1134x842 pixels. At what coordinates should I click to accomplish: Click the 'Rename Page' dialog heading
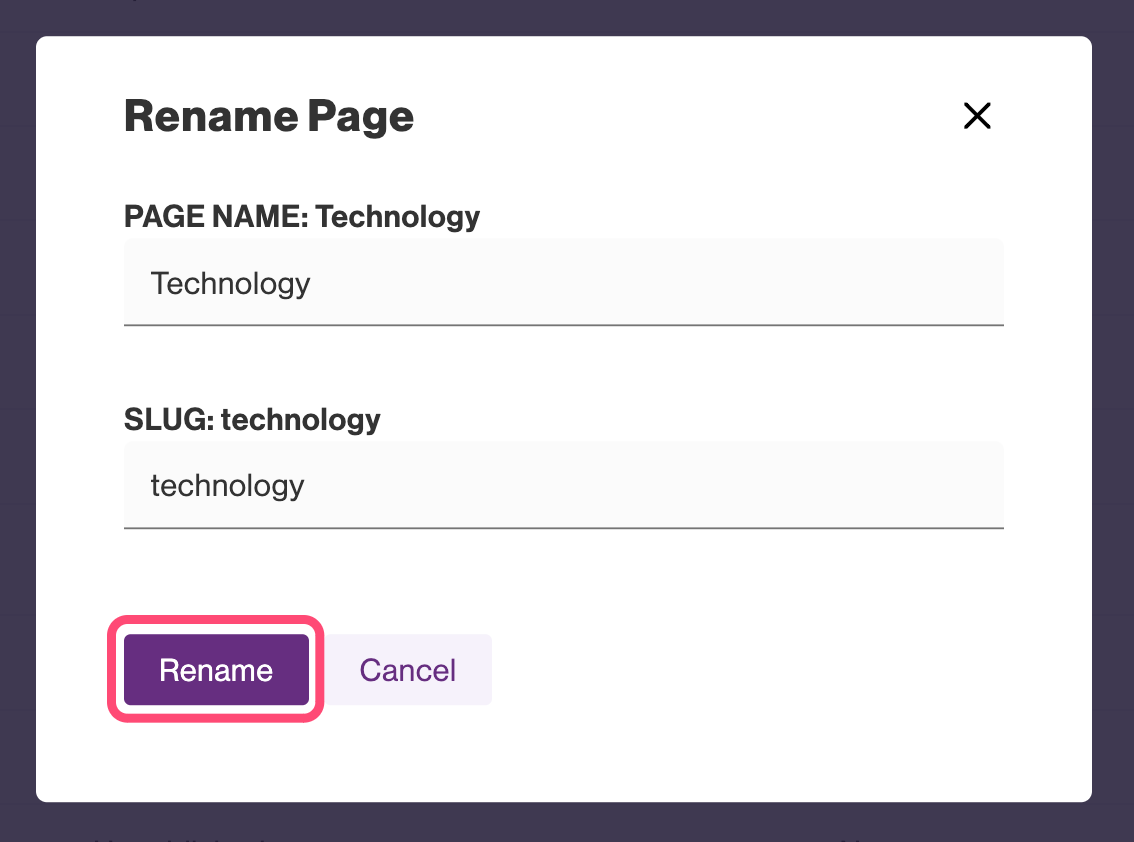pyautogui.click(x=268, y=117)
